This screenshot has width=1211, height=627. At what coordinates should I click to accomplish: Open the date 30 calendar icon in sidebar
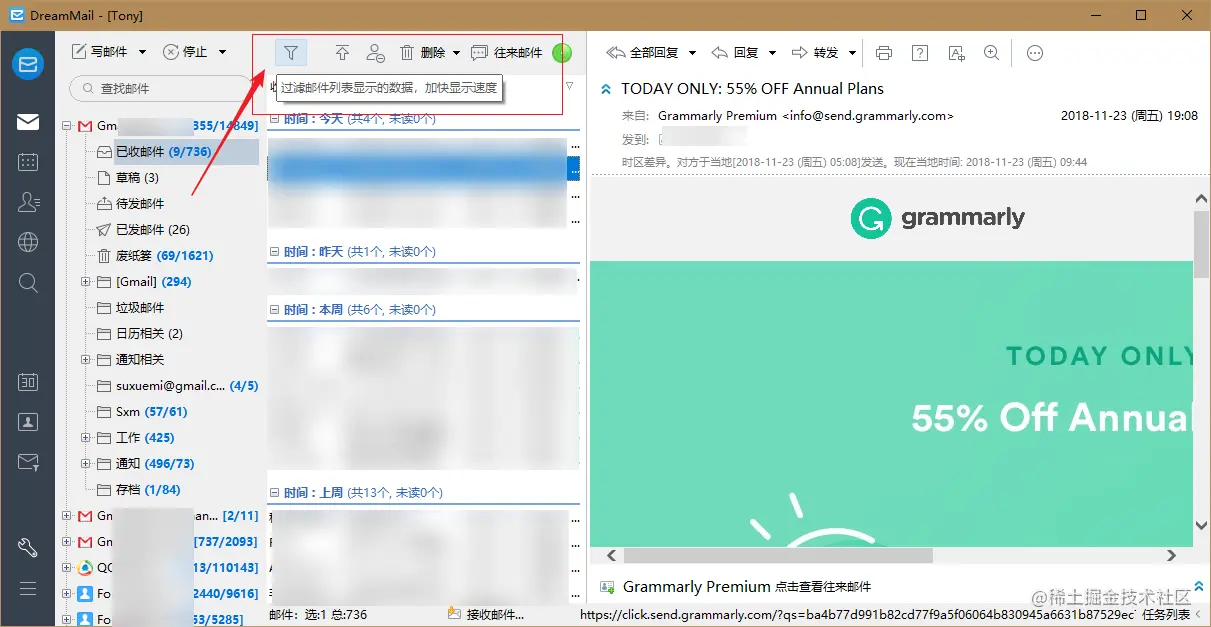(28, 382)
